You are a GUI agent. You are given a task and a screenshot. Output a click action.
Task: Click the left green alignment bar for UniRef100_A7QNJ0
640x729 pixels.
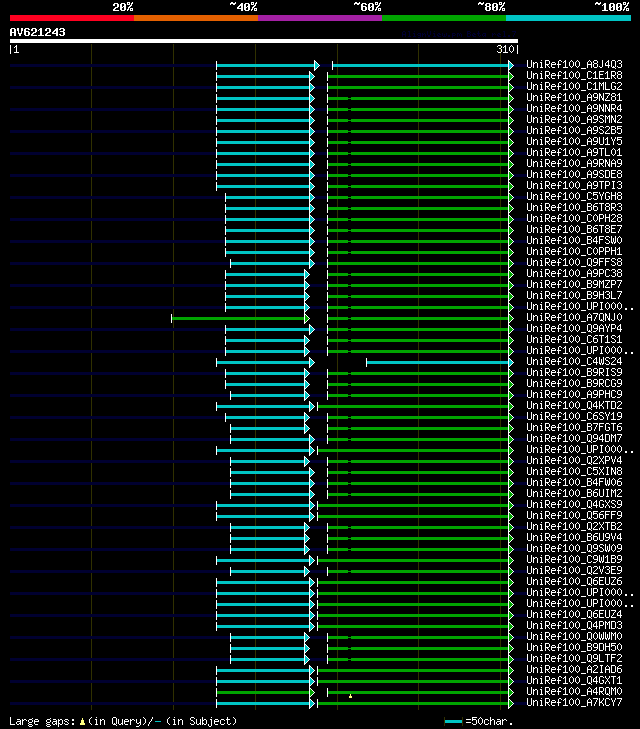(238, 318)
